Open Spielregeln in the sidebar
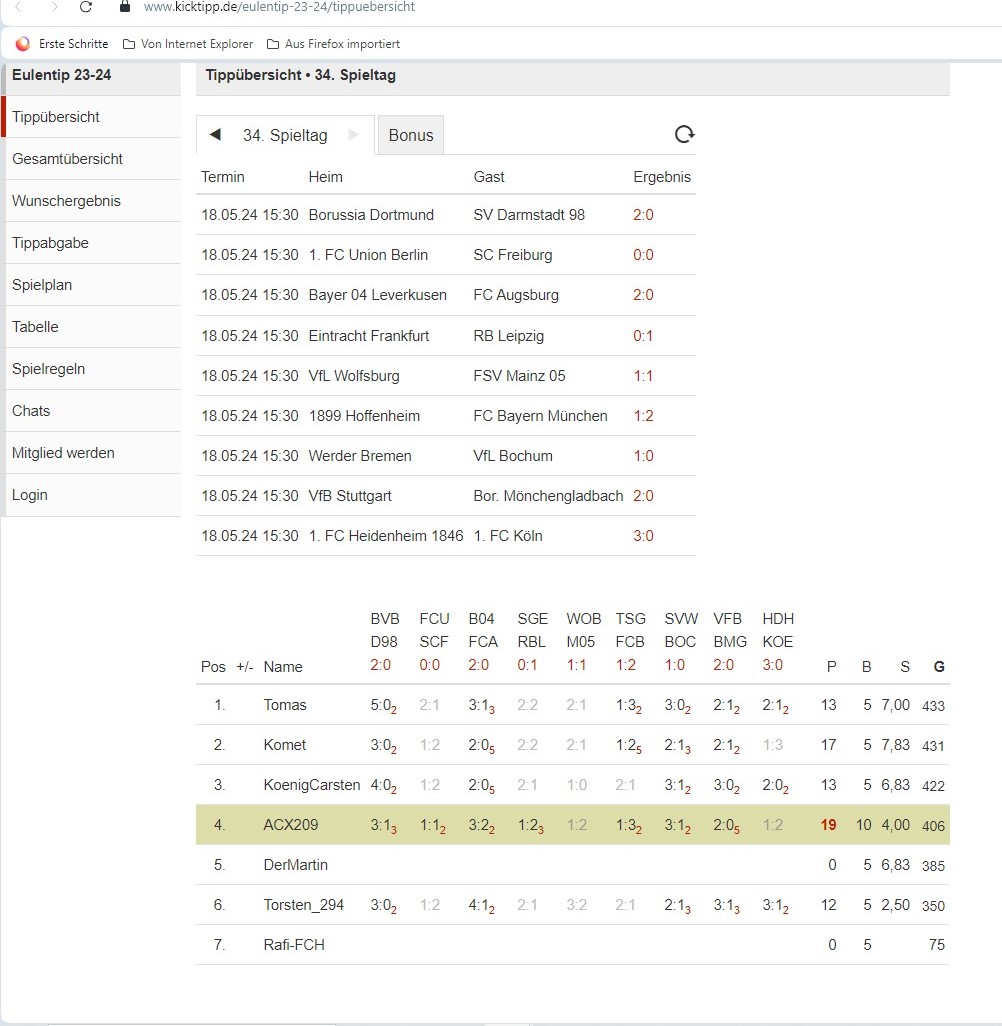Screen dimensions: 1002x1026 (x=93, y=368)
